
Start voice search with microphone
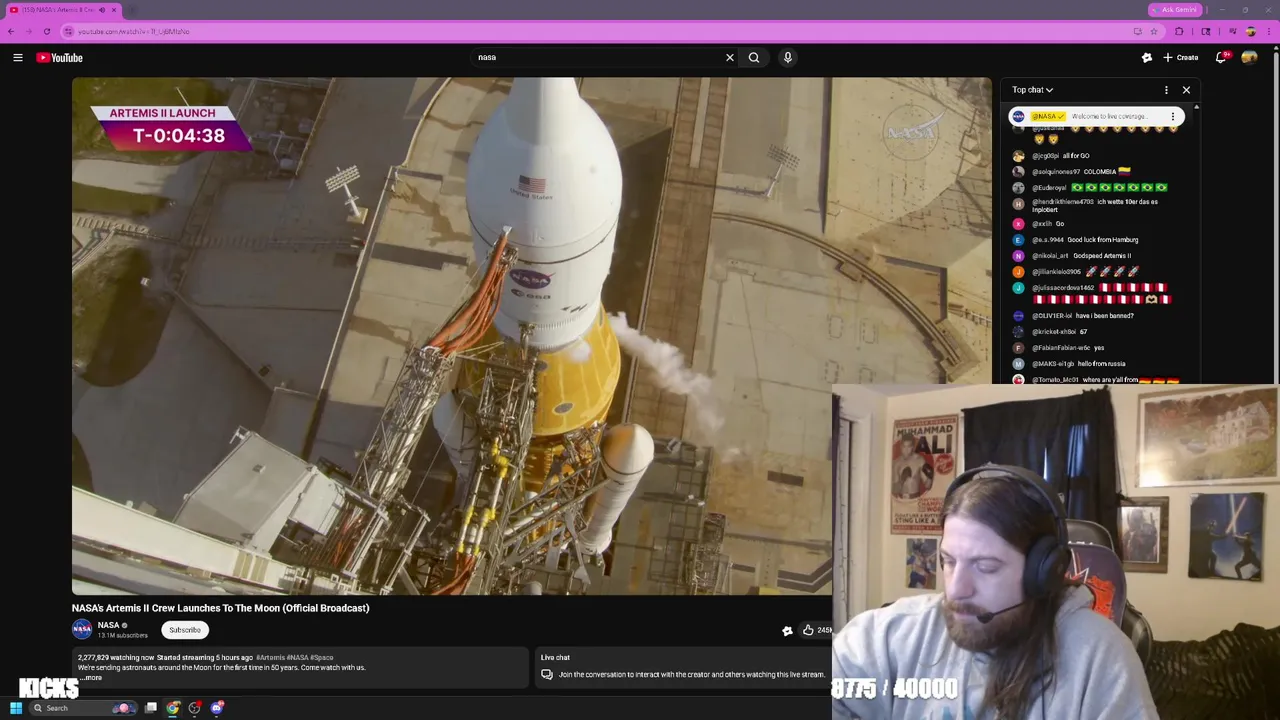click(788, 58)
